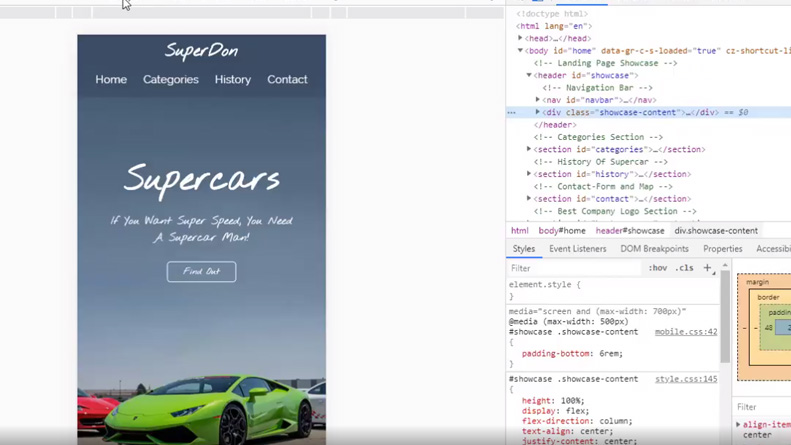
Task: Select header#showcase in the breadcrumb bar
Action: 630,231
